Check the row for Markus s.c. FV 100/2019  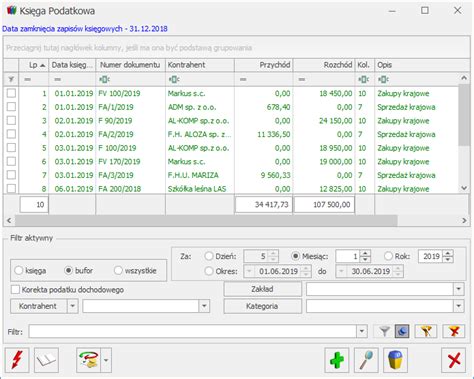pos(11,93)
